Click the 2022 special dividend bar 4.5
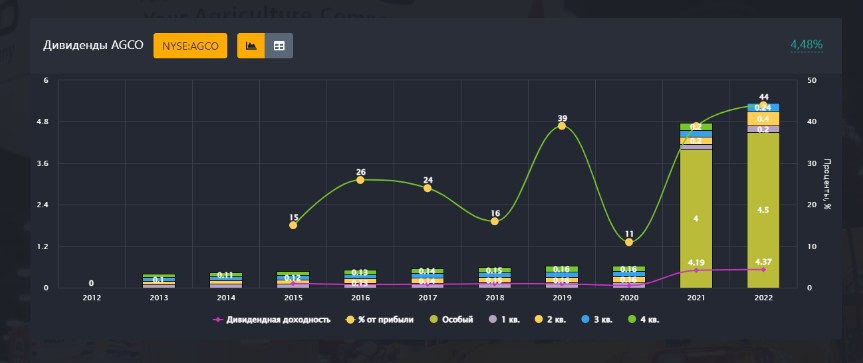This screenshot has width=863, height=363. (x=763, y=210)
